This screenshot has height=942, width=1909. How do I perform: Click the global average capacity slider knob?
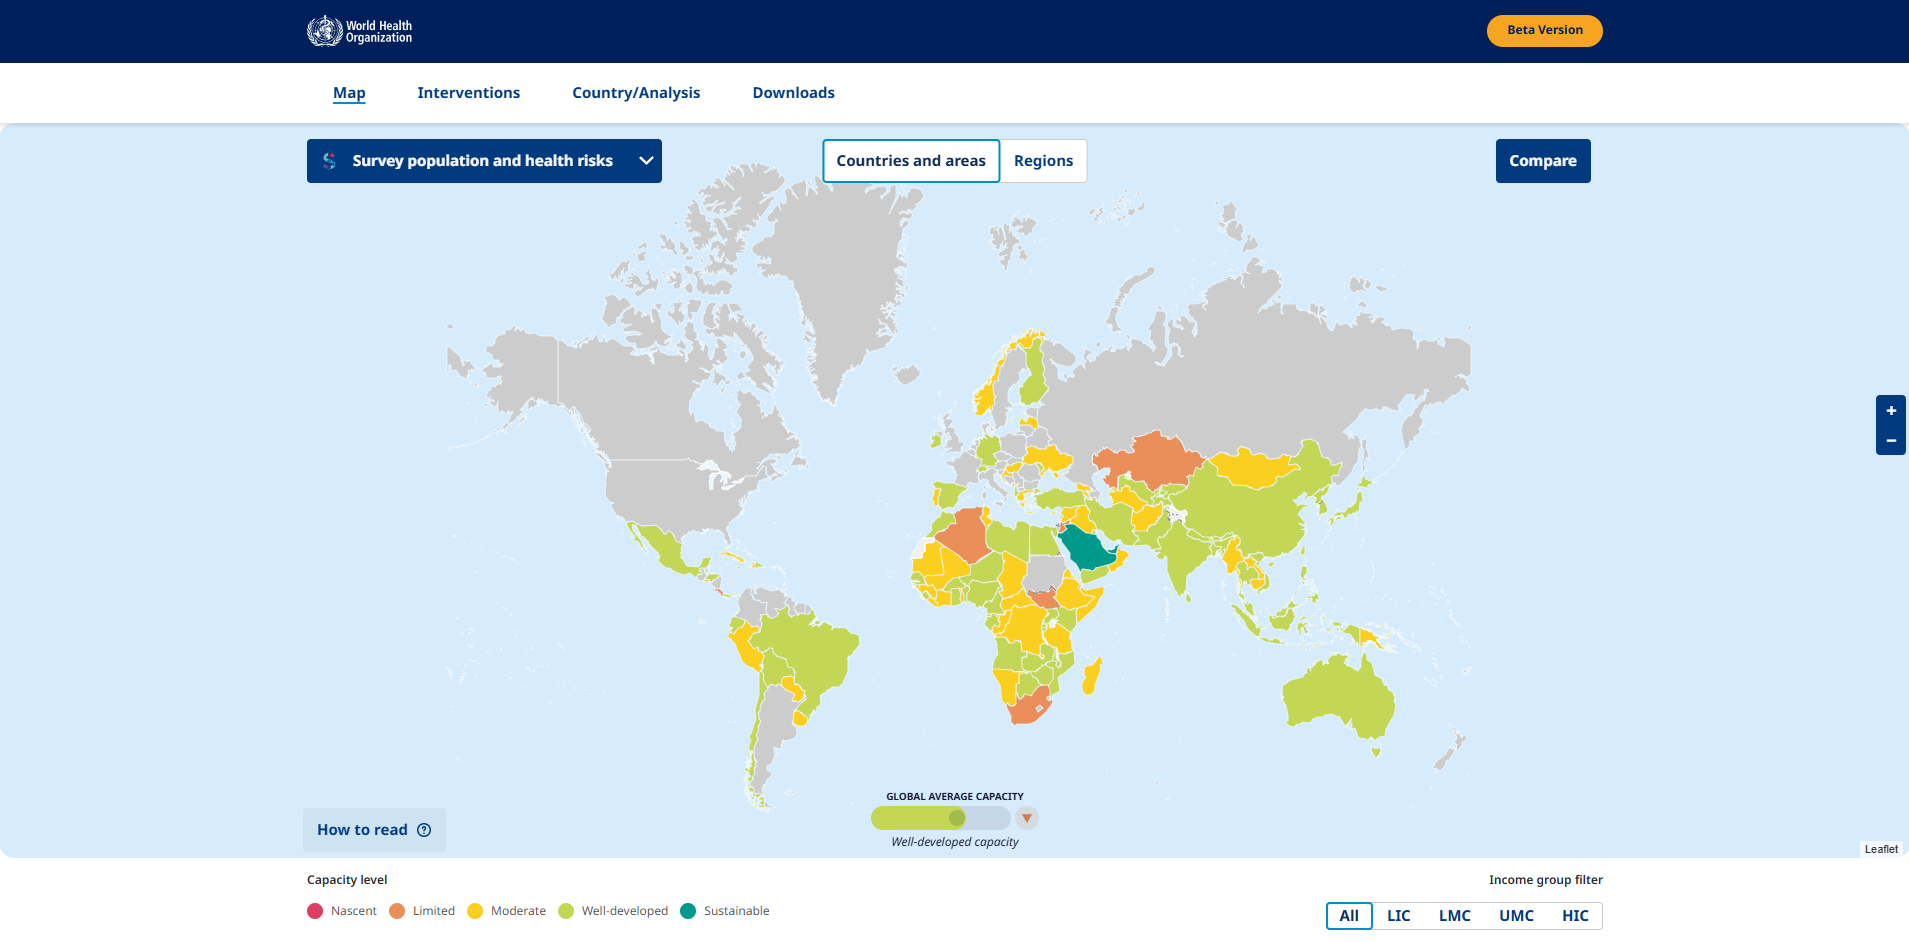pos(957,818)
